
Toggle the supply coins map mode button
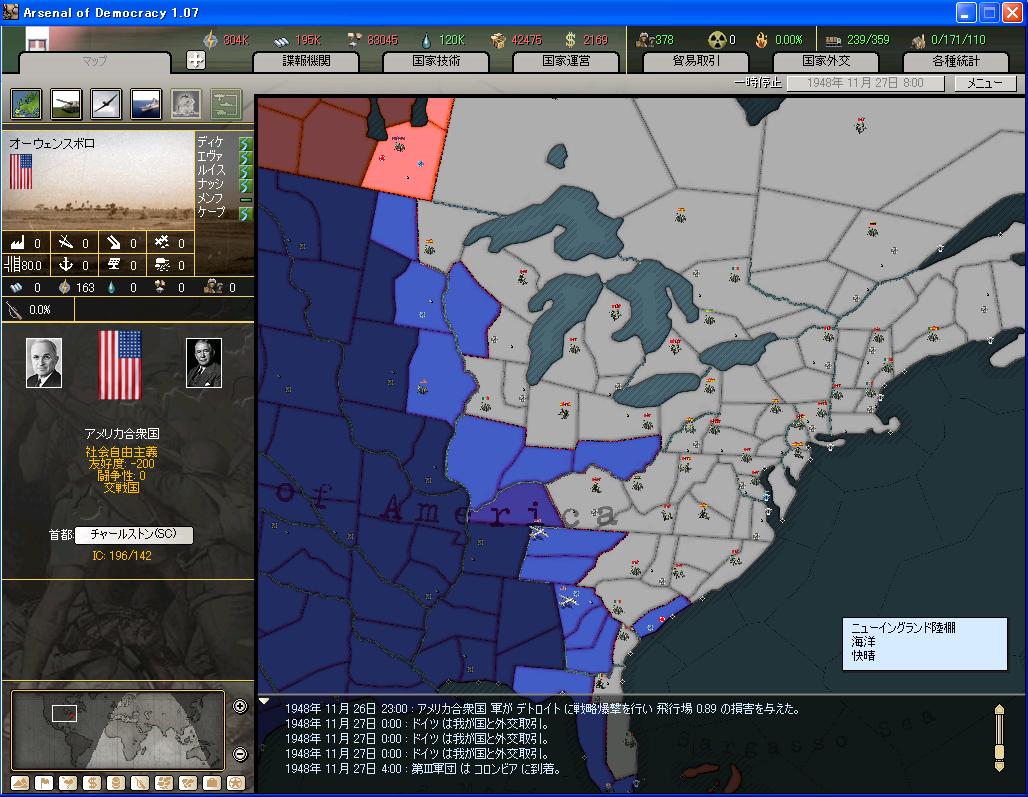tap(116, 783)
